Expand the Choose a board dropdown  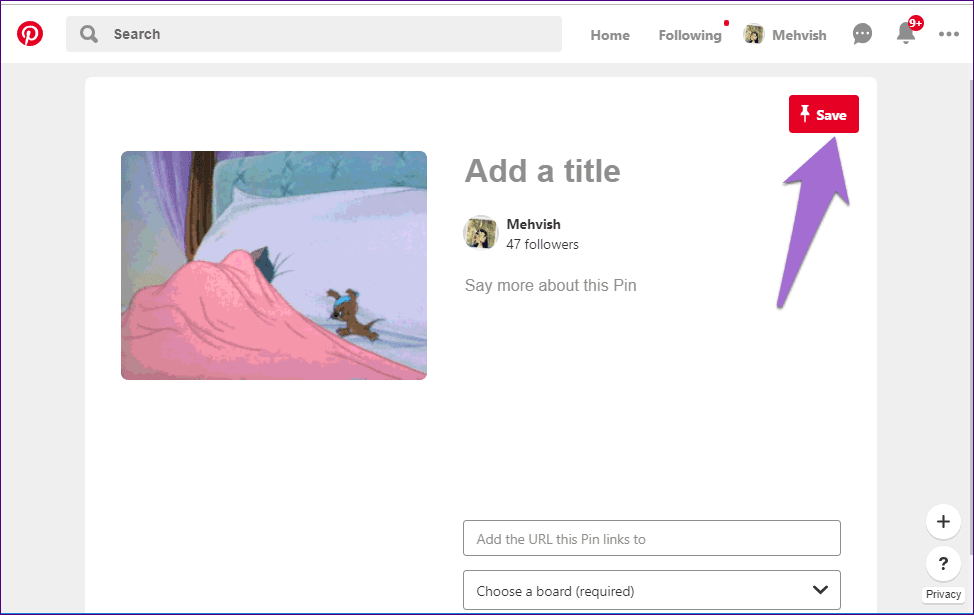[652, 590]
